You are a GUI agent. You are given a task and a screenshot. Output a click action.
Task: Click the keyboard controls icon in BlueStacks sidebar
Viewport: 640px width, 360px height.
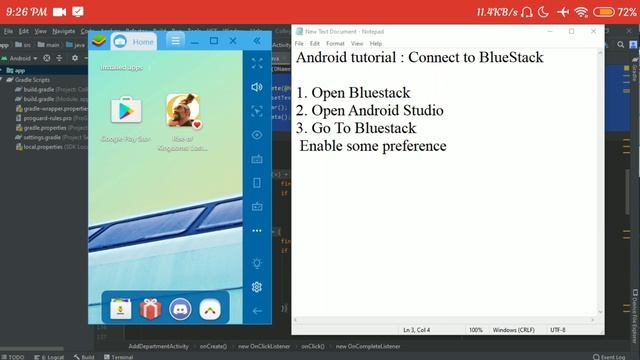pos(257,159)
